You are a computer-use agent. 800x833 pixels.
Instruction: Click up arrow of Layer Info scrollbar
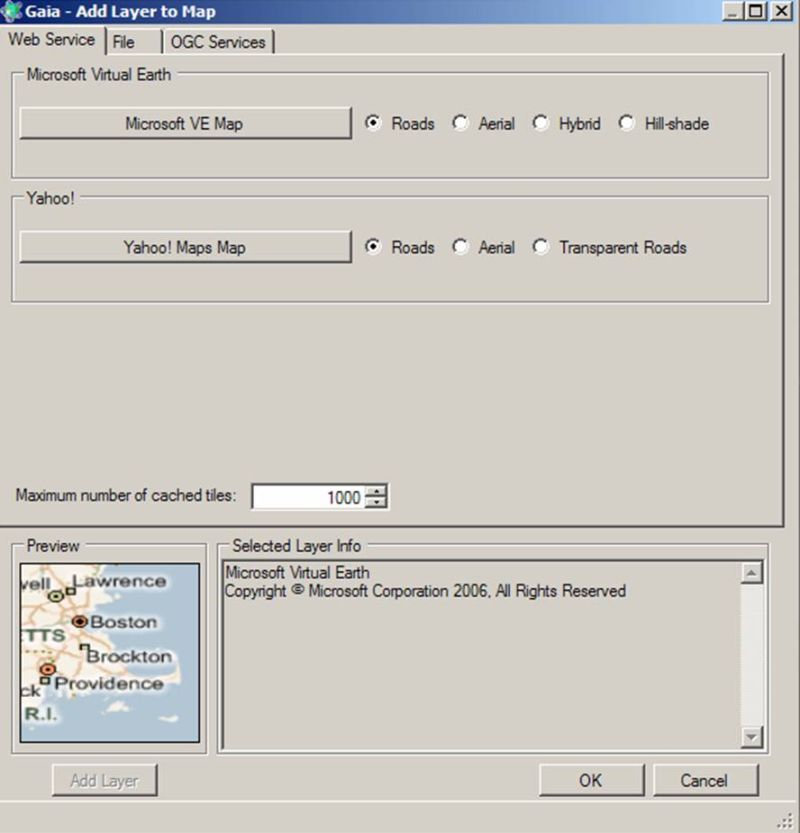752,573
